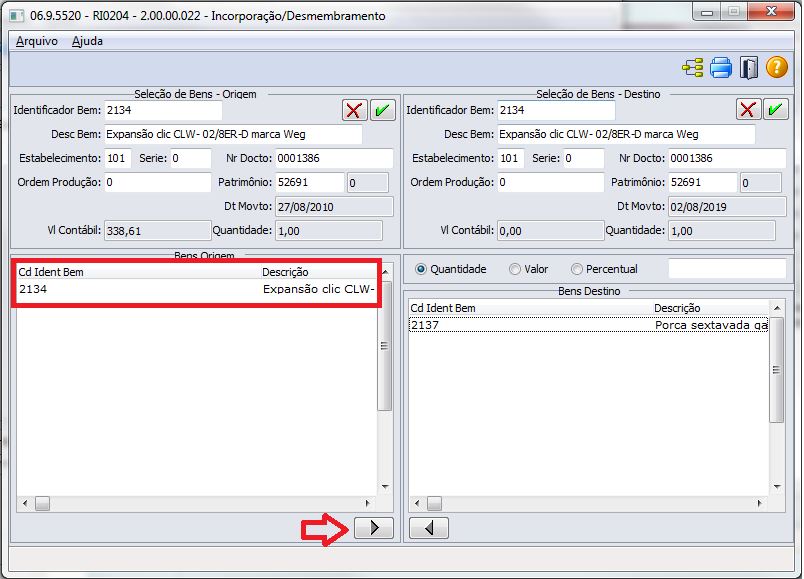Click destino small field beside Patrimônio

[x=761, y=183]
